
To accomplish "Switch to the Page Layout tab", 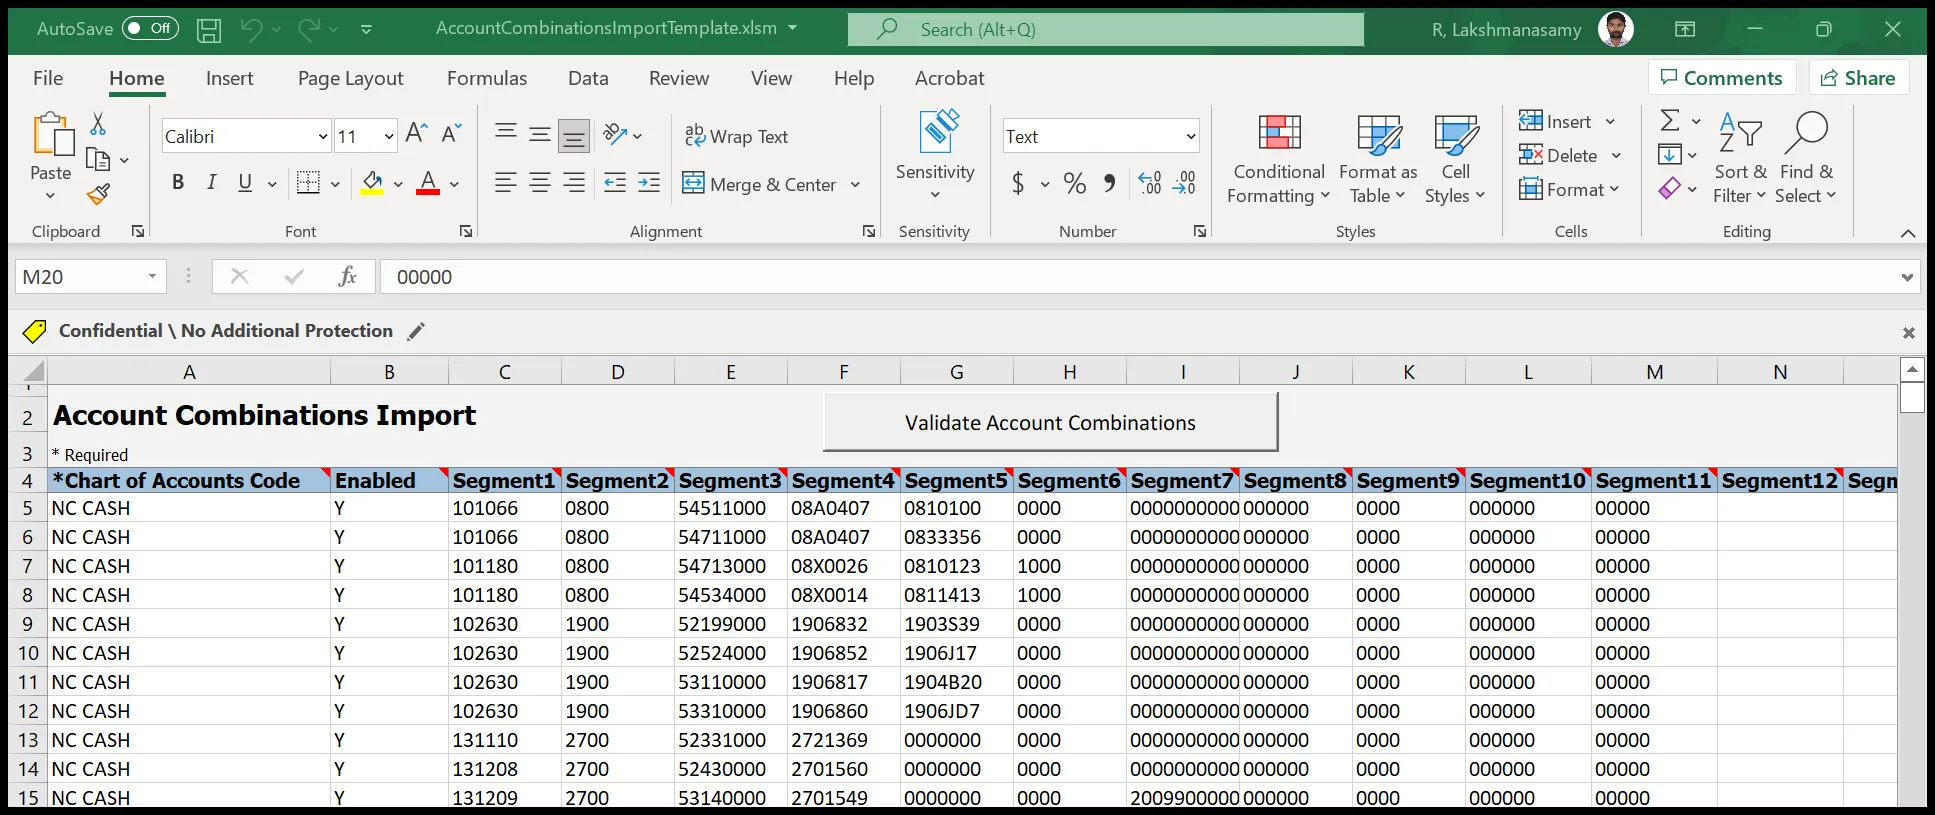I will tap(350, 78).
